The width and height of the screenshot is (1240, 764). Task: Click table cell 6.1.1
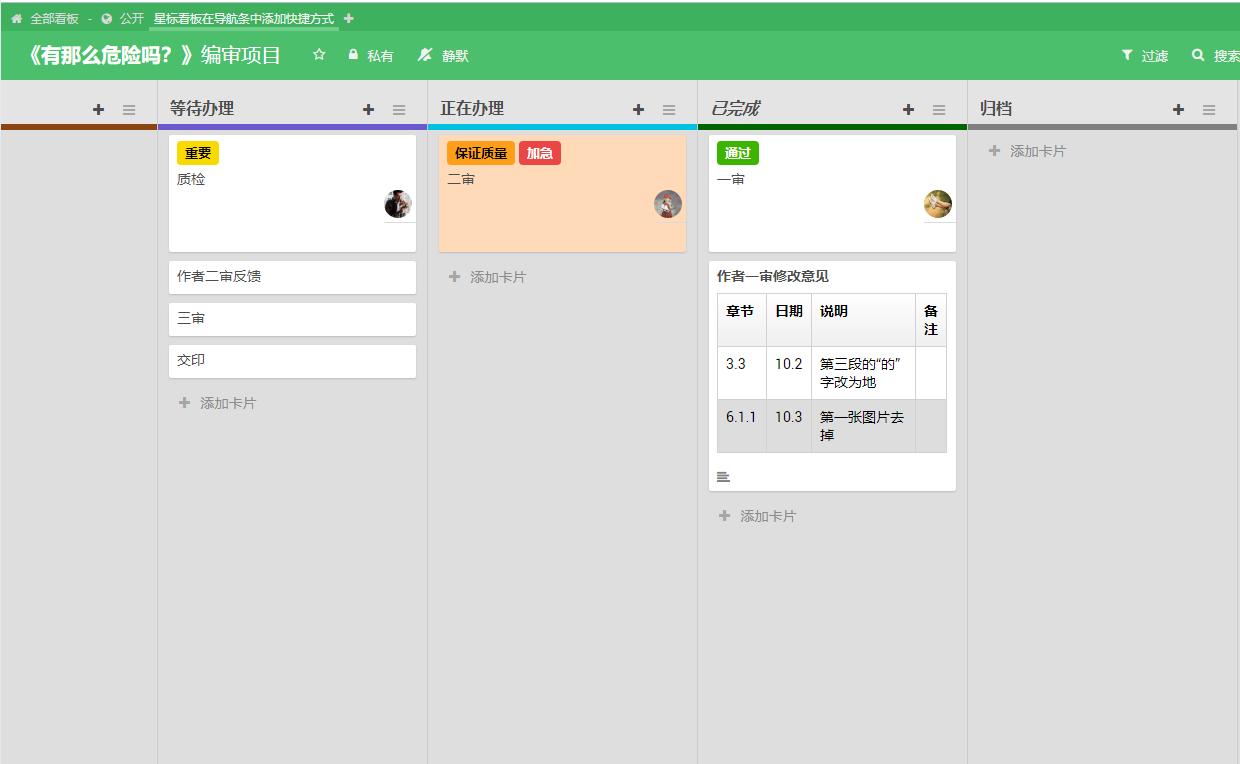[742, 426]
